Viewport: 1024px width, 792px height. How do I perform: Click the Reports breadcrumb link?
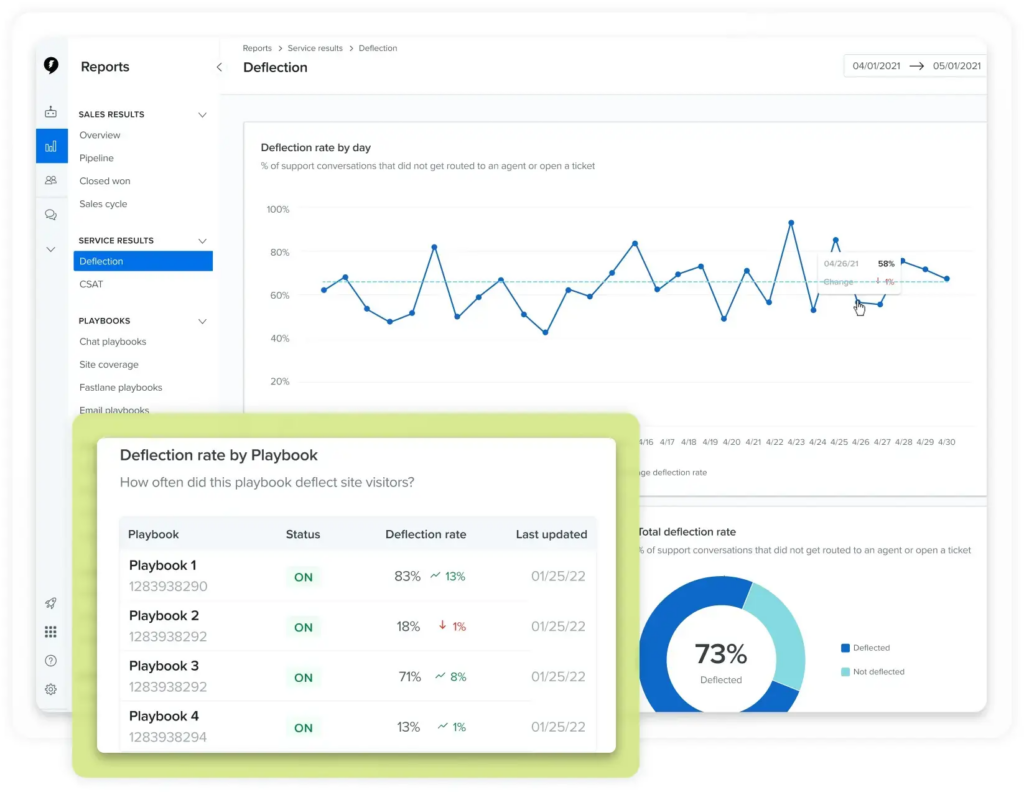257,48
